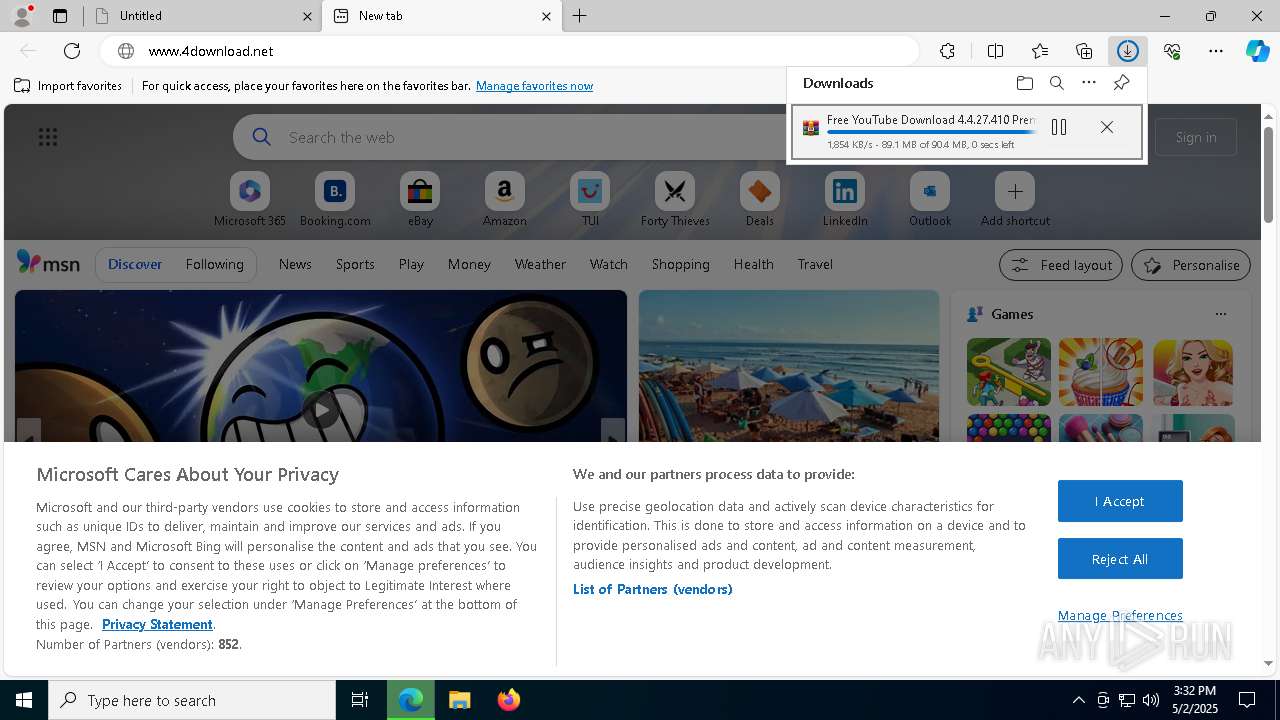Open the News category

(295, 264)
